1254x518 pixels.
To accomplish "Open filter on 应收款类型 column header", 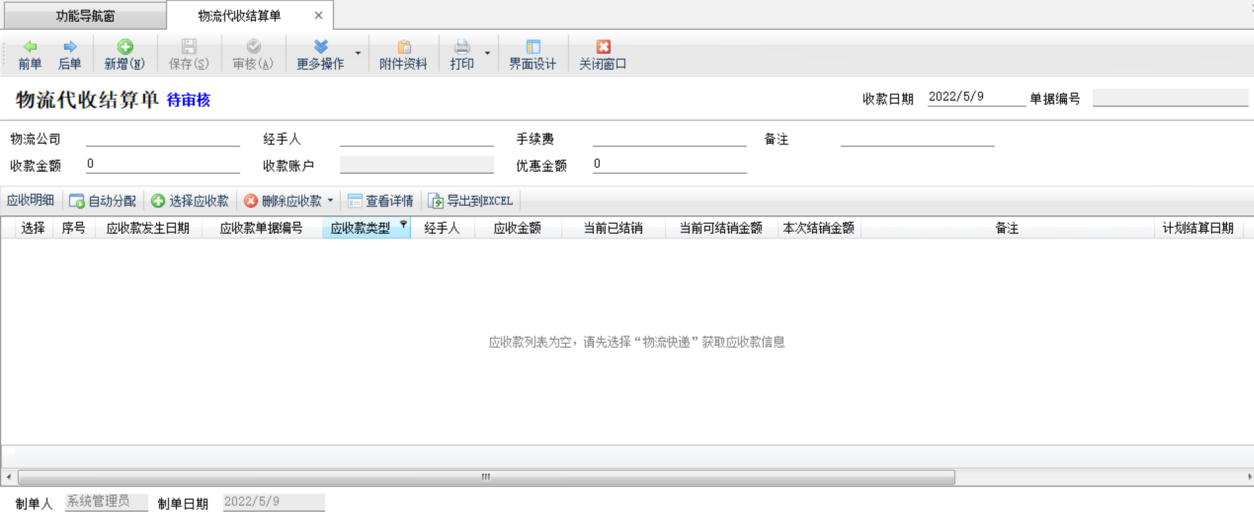I will point(403,226).
